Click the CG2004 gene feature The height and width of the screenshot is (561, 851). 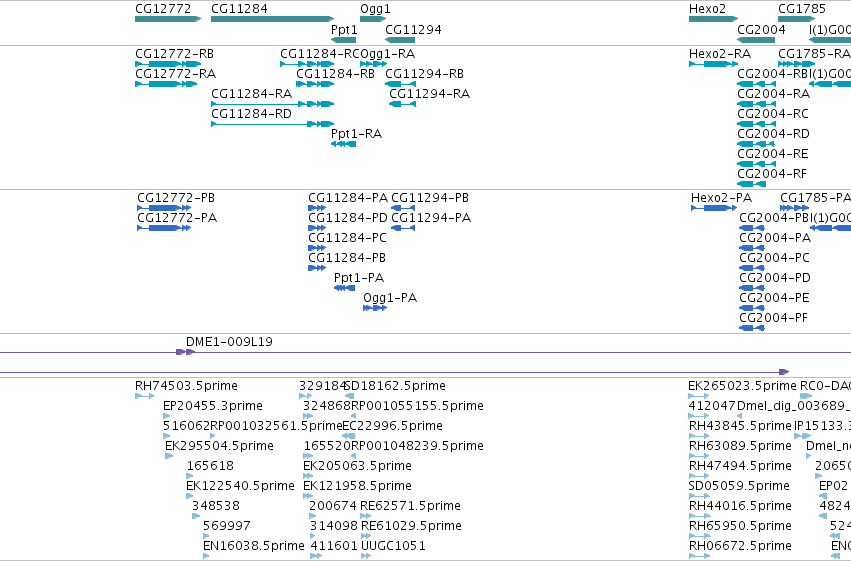point(756,40)
